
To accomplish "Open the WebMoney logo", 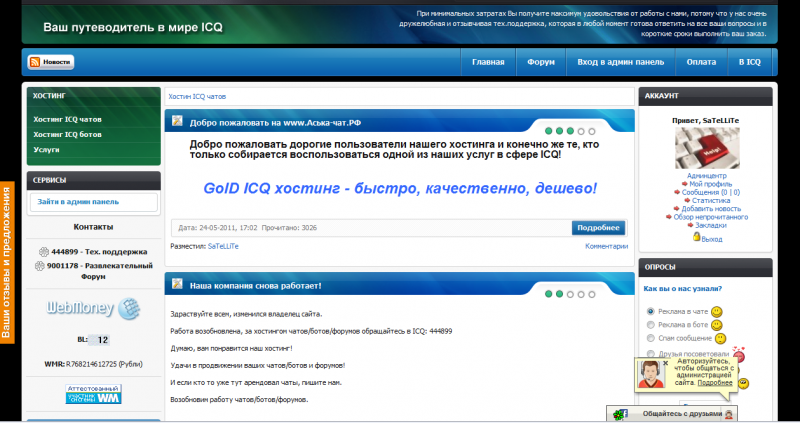I will pos(93,308).
